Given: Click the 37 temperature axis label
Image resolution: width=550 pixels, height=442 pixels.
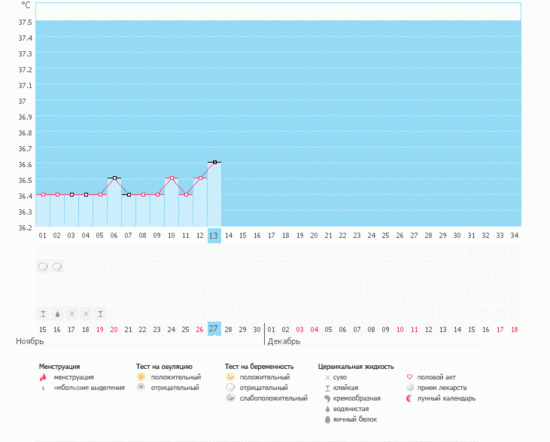Looking at the screenshot, I should 22,101.
